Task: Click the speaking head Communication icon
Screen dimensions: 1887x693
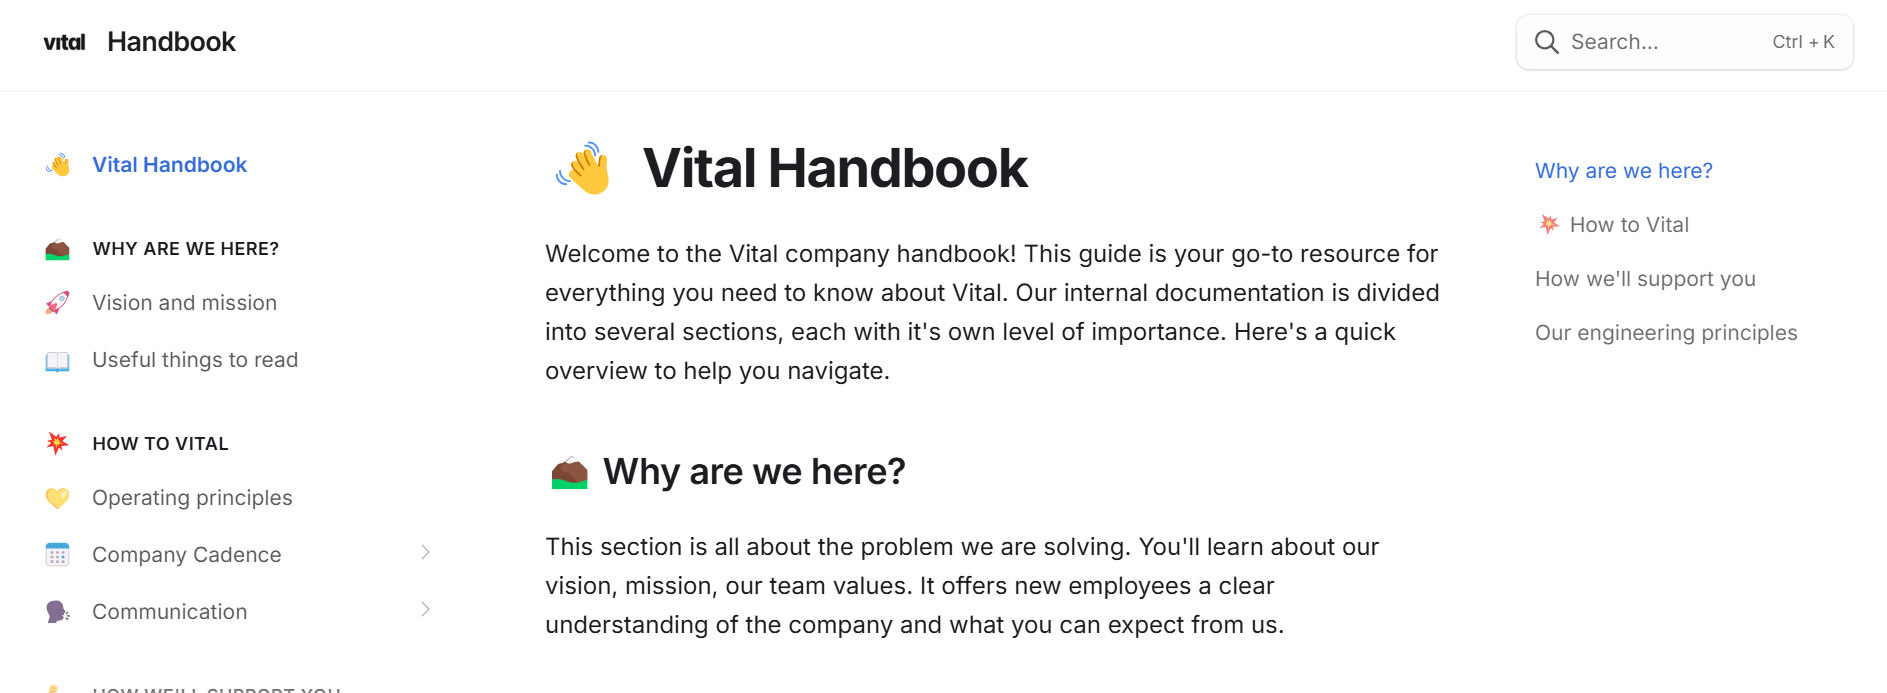Action: pyautogui.click(x=58, y=612)
